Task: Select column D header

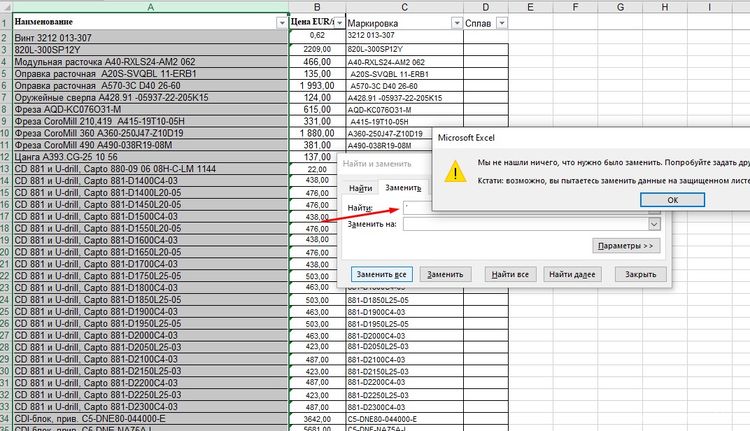Action: 486,7
